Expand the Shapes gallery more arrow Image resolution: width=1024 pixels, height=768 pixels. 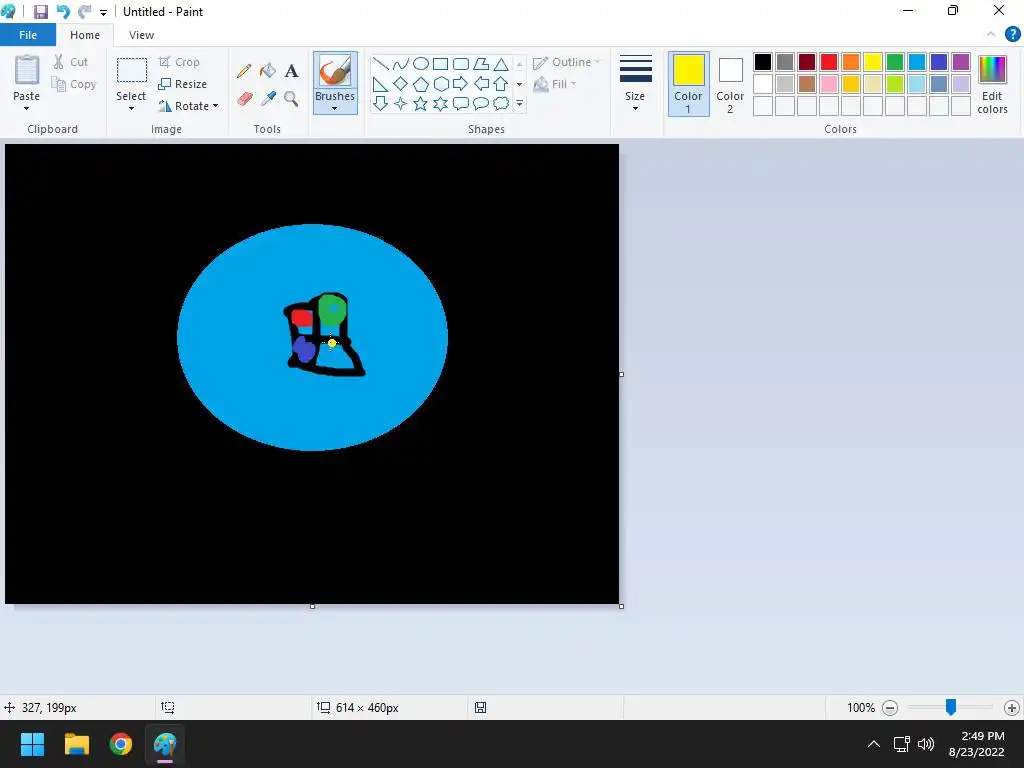(x=520, y=104)
